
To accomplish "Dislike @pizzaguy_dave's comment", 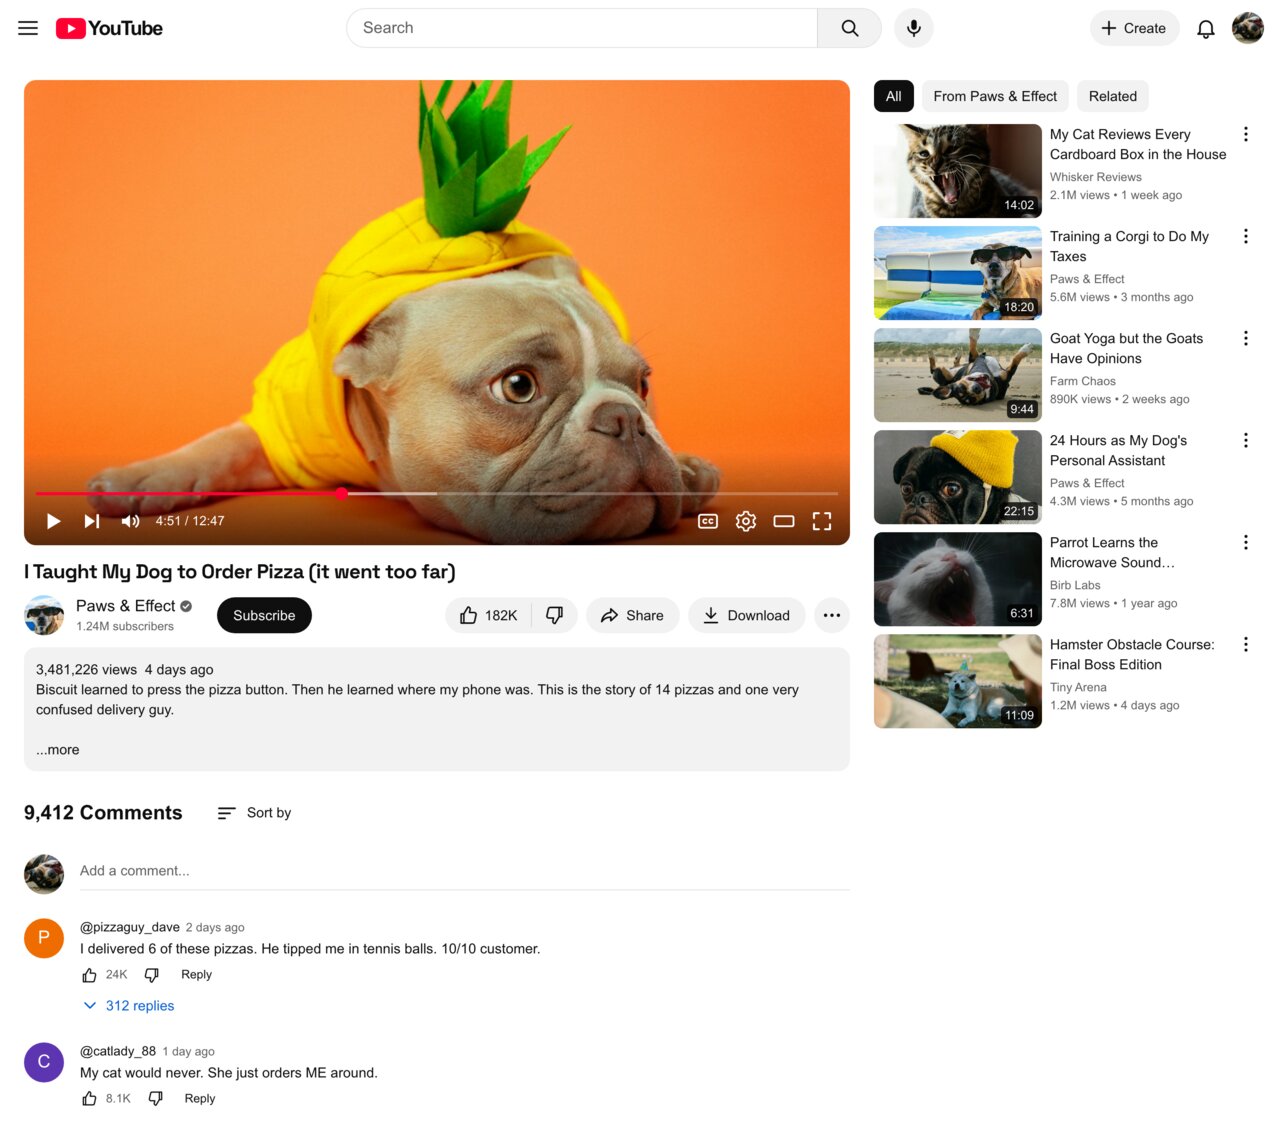I will click(152, 975).
